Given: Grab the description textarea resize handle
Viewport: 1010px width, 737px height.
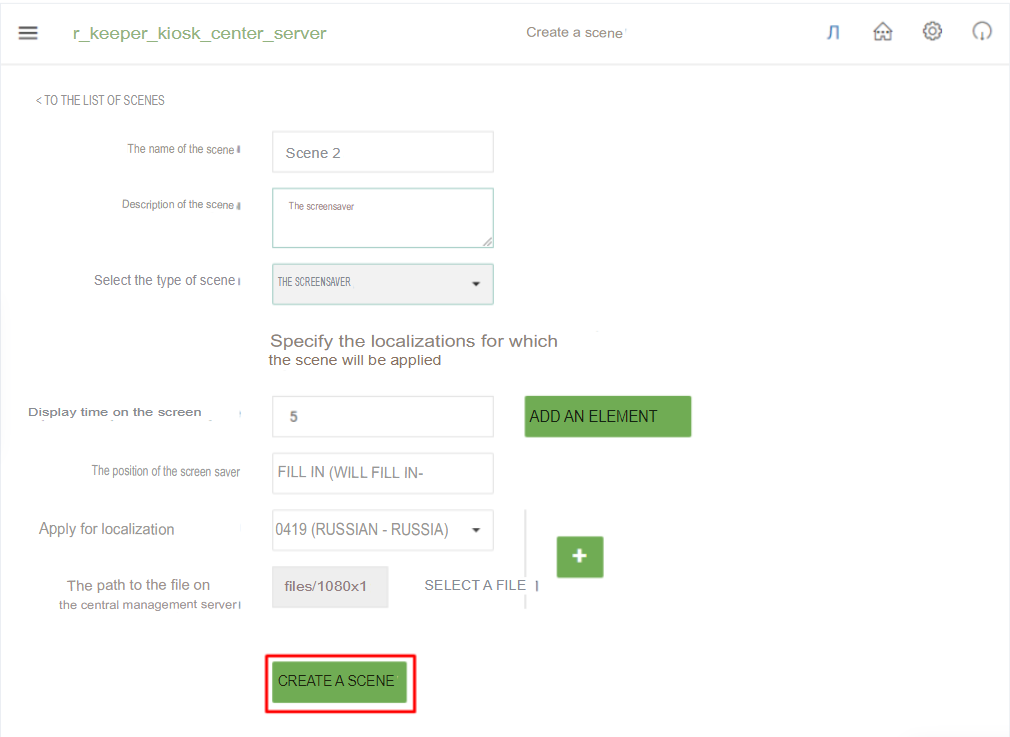Looking at the screenshot, I should point(487,241).
